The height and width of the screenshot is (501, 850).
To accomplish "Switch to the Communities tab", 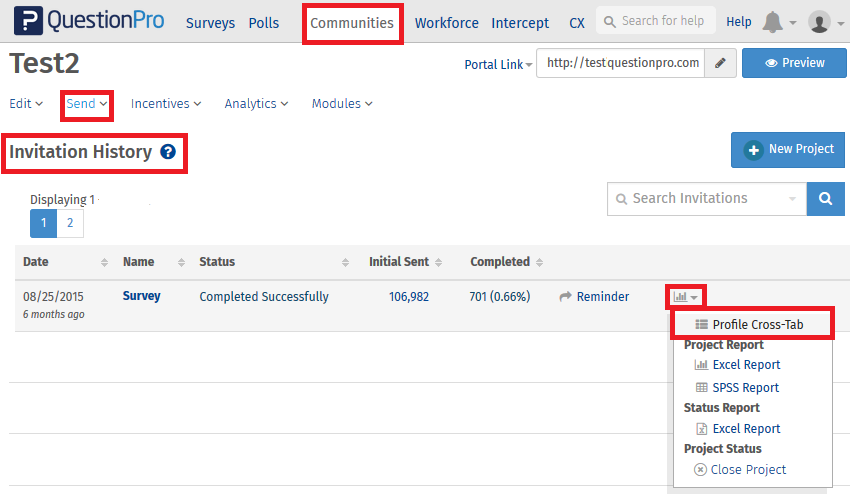I will pos(352,23).
